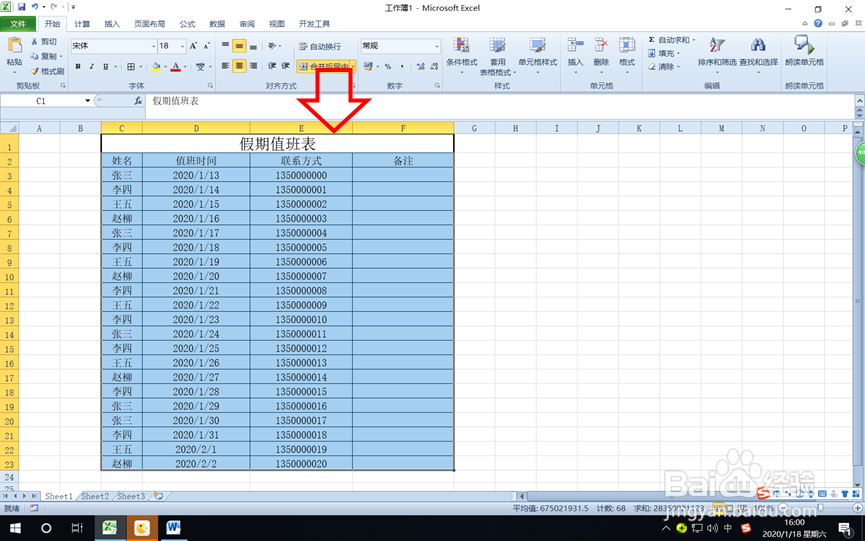Switch to the Page Layout (页面布局) tab
Viewport: 865px width, 541px height.
(x=149, y=24)
